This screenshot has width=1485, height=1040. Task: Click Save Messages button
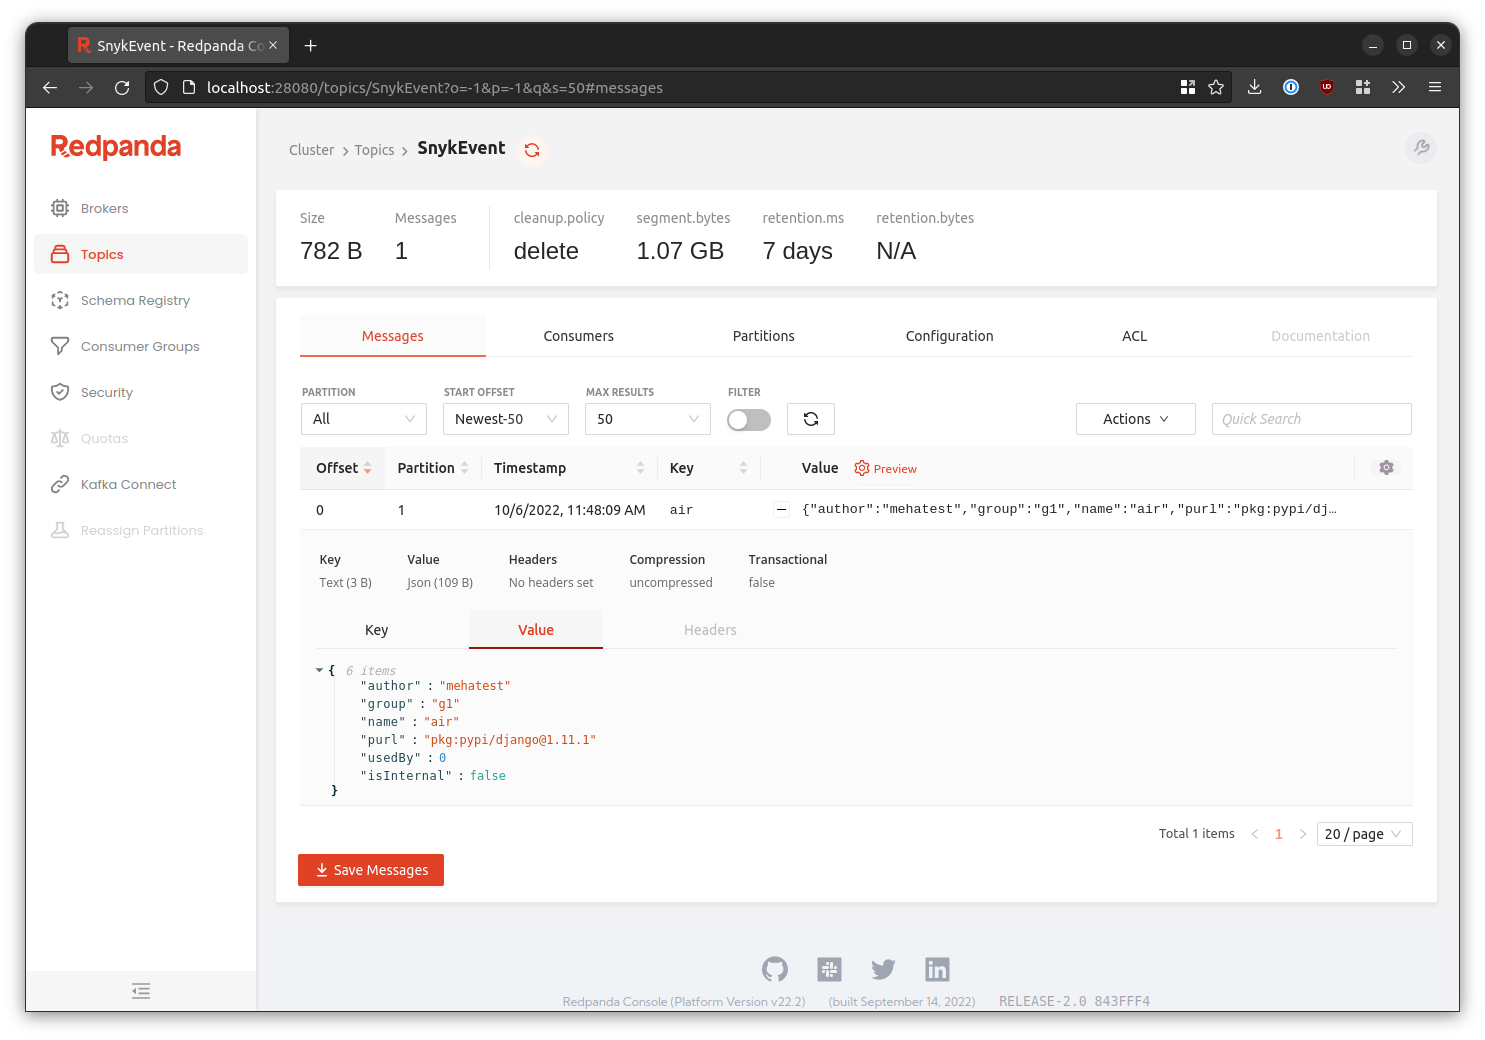[x=371, y=870]
